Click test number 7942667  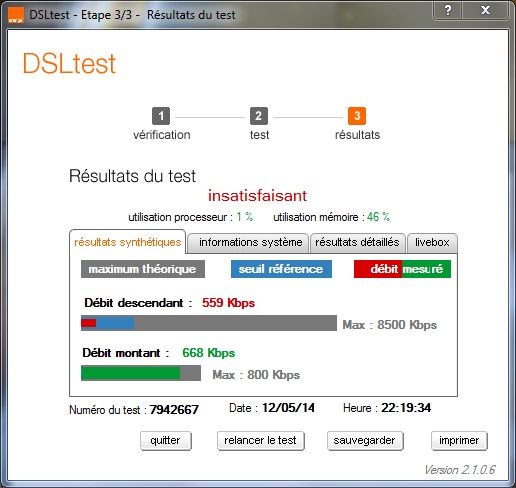tap(174, 410)
